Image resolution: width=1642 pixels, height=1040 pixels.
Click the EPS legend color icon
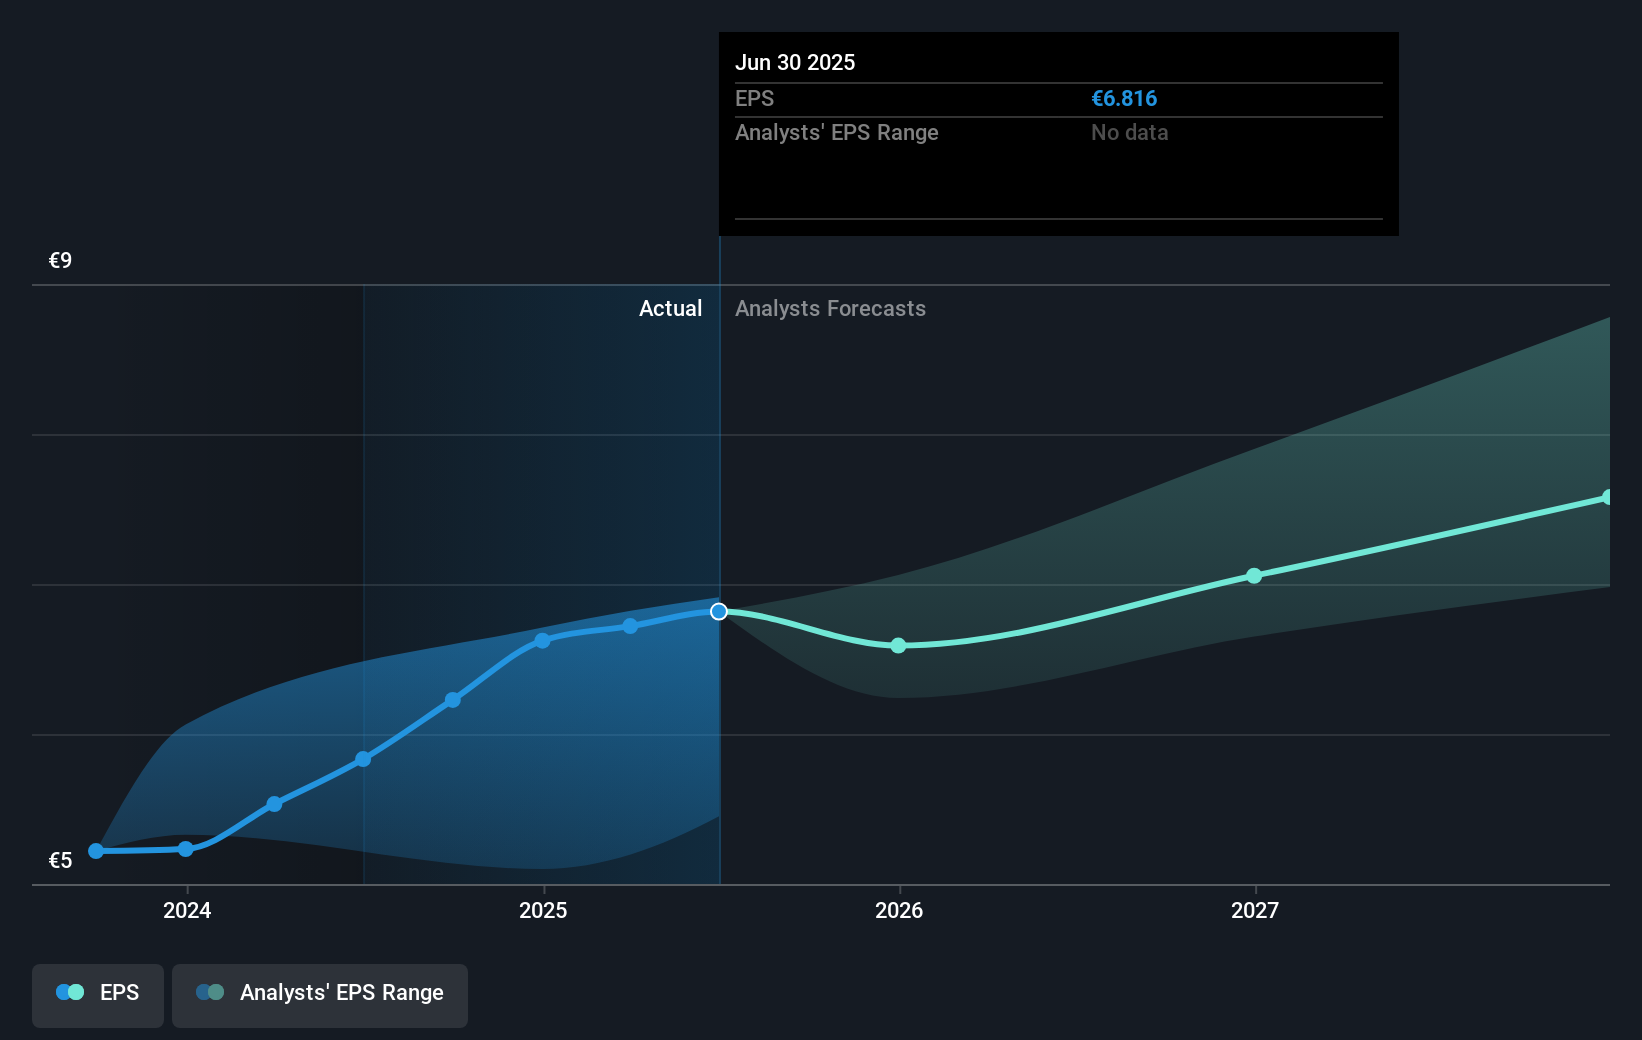coord(69,991)
